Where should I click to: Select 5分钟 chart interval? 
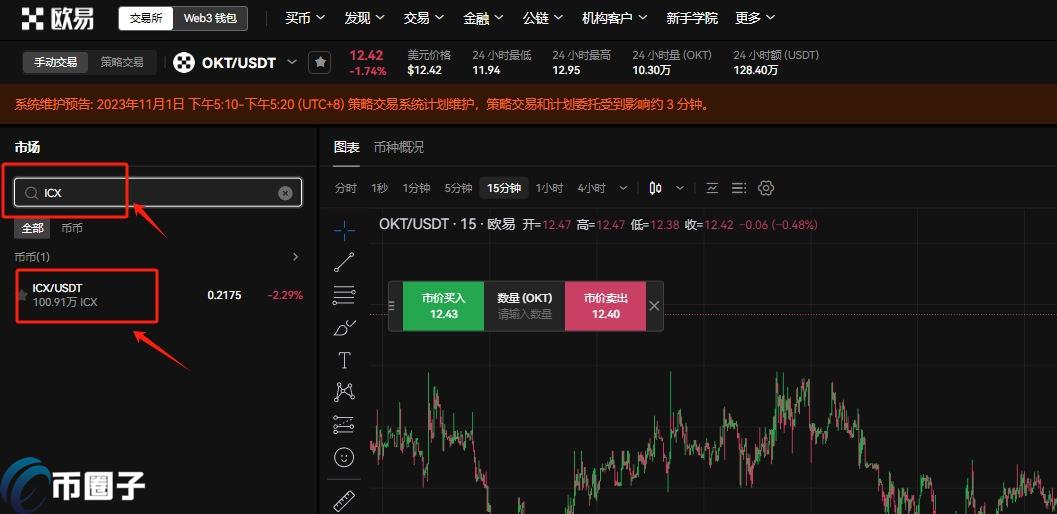[458, 188]
